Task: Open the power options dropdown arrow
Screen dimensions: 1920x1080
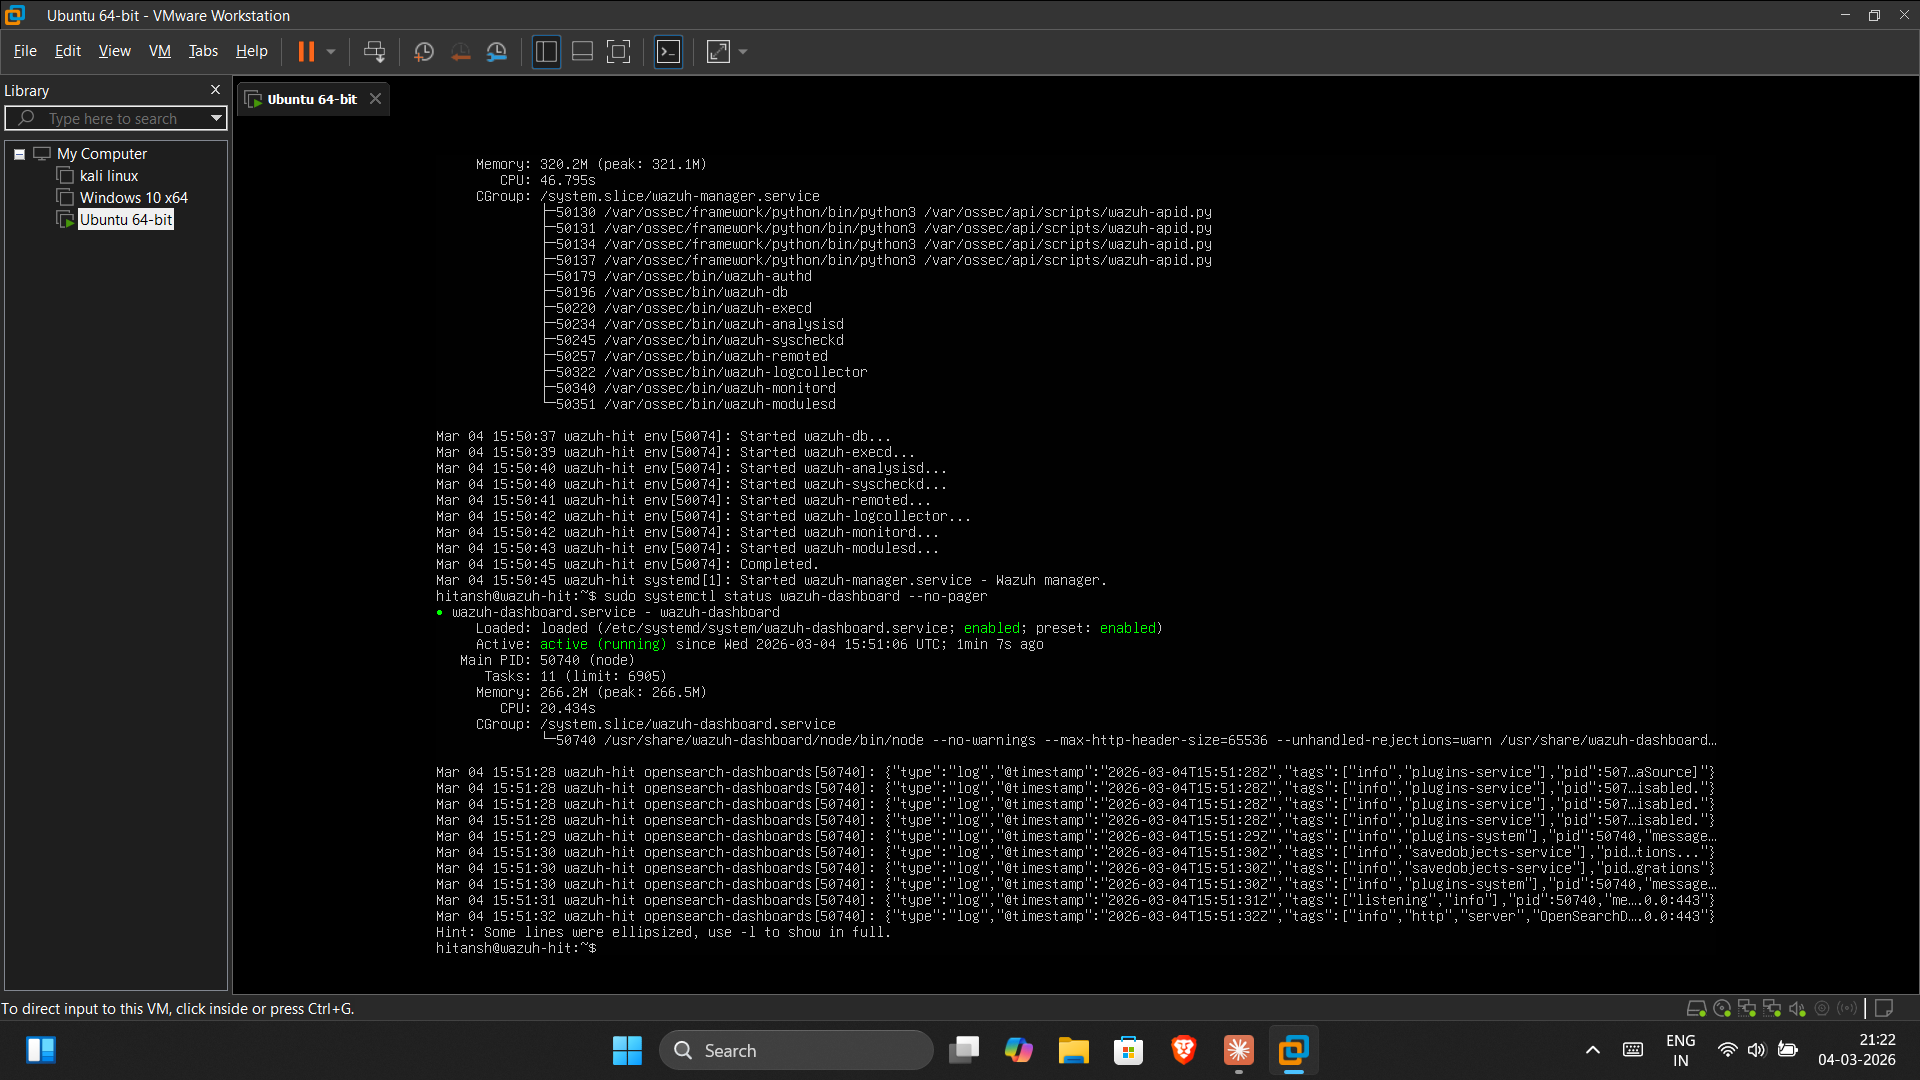Action: (331, 52)
